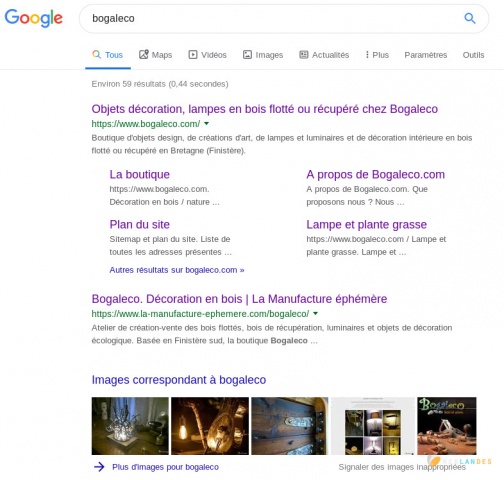This screenshot has height=480, width=504.
Task: Open Outils
Action: pos(473,55)
